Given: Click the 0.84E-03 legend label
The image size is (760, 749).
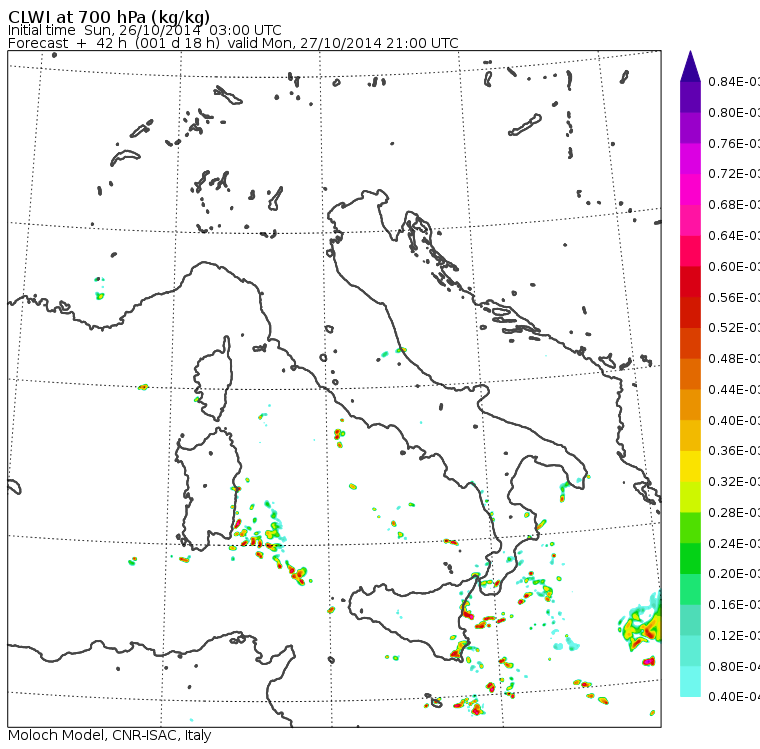Looking at the screenshot, I should pos(734,81).
